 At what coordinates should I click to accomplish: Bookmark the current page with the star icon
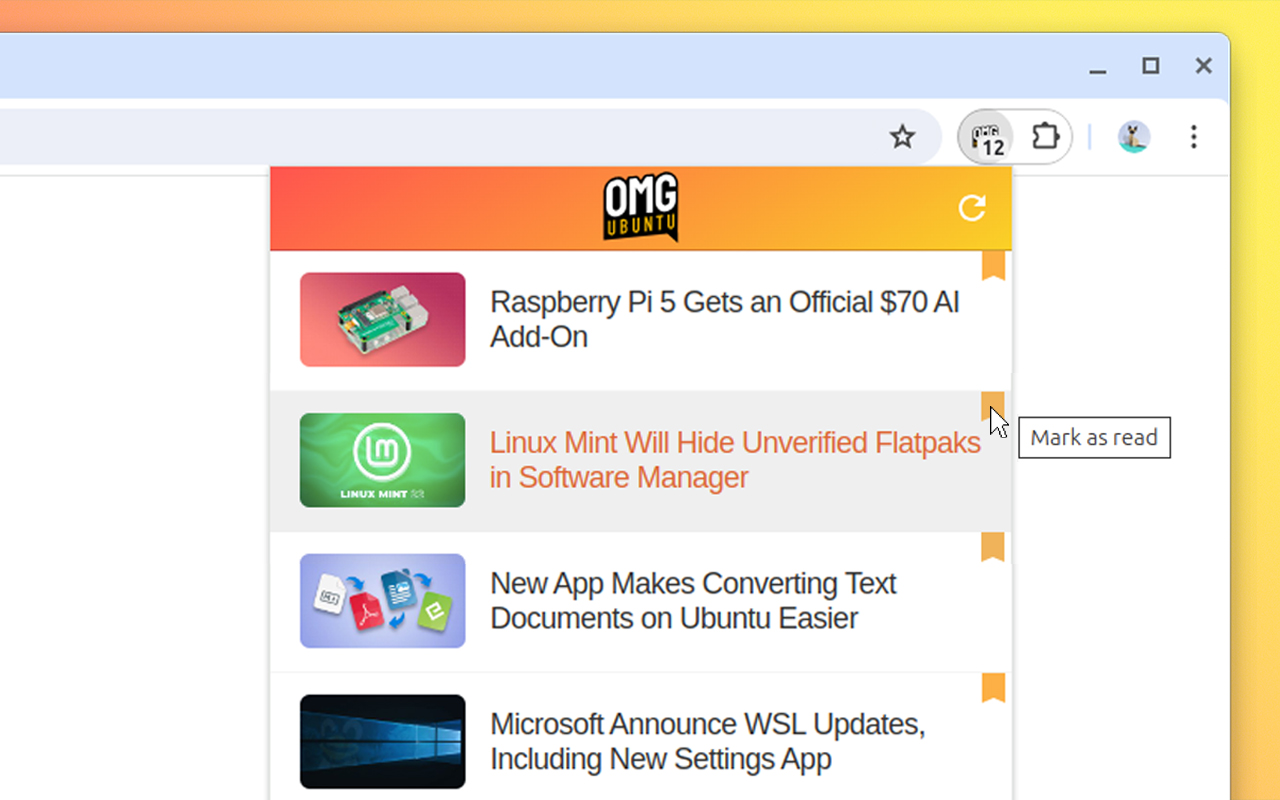click(x=903, y=137)
